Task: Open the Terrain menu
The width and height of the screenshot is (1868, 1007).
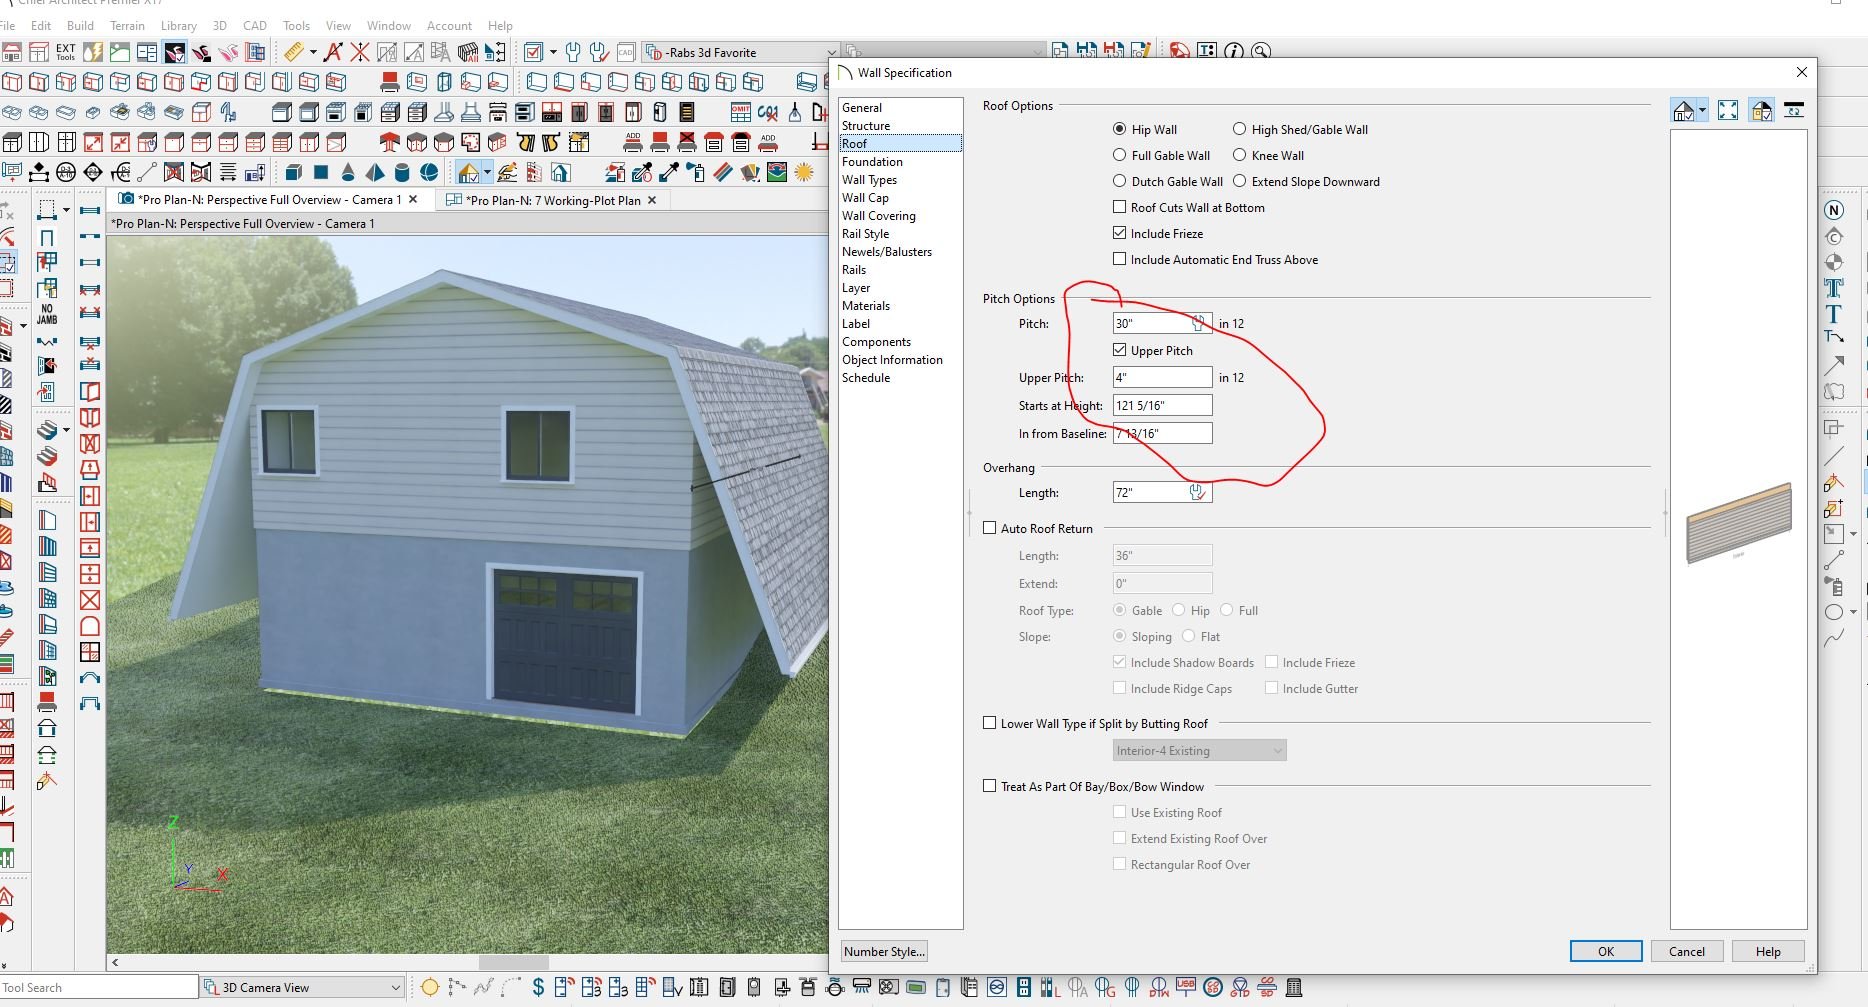Action: click(x=127, y=26)
